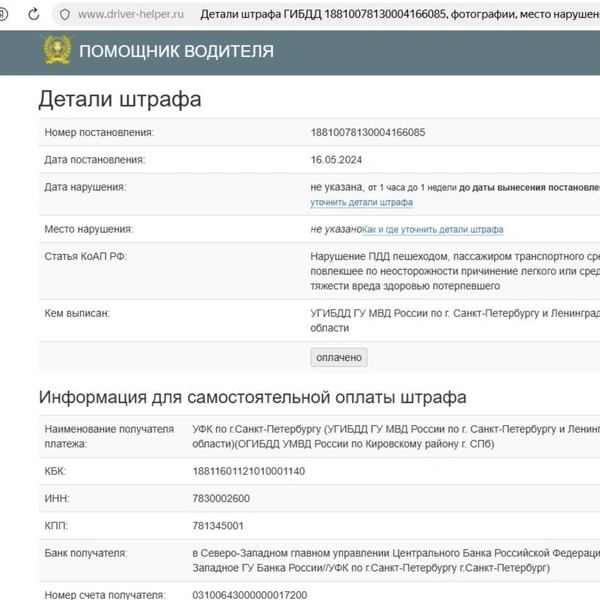Reload the page with the refresh icon
The width and height of the screenshot is (600, 600).
[x=34, y=14]
